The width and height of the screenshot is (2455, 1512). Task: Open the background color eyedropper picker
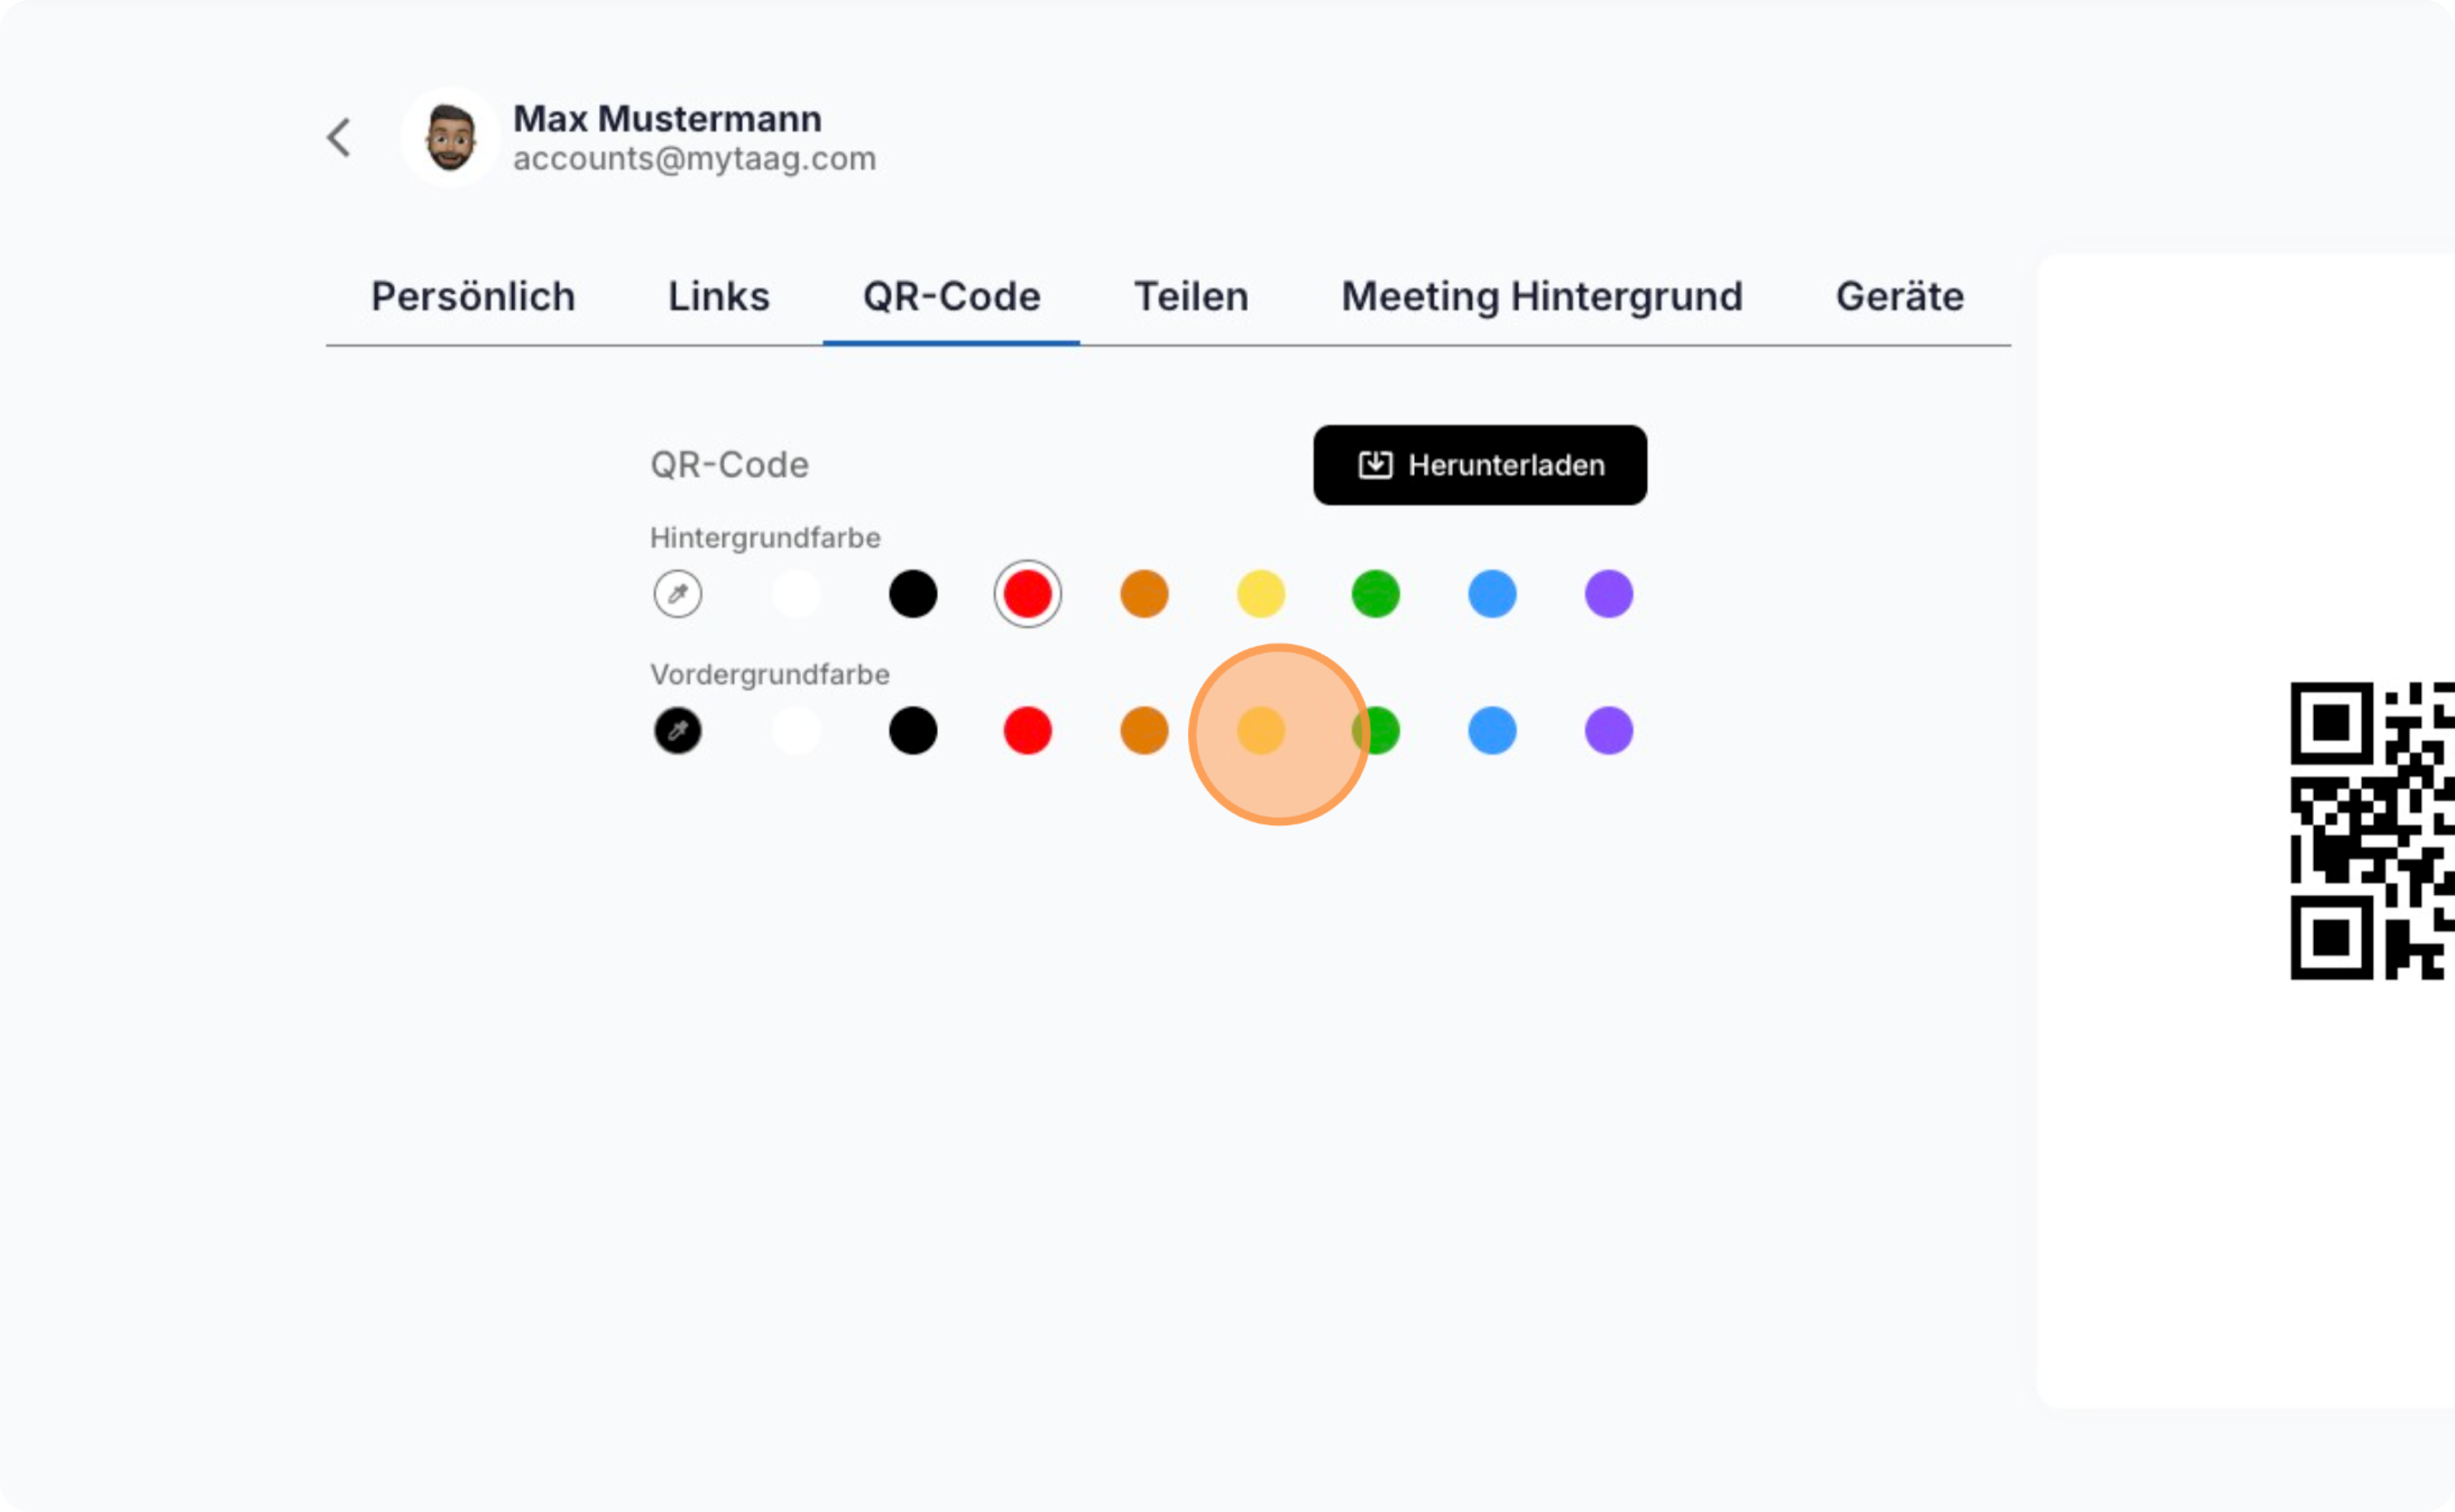(x=678, y=594)
